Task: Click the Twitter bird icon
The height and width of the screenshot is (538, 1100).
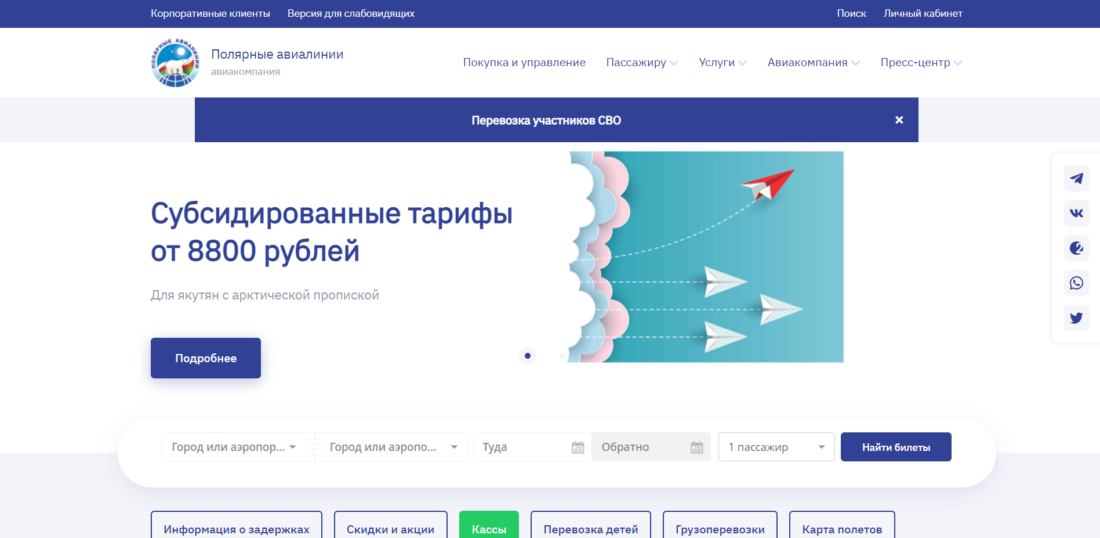Action: (1076, 318)
